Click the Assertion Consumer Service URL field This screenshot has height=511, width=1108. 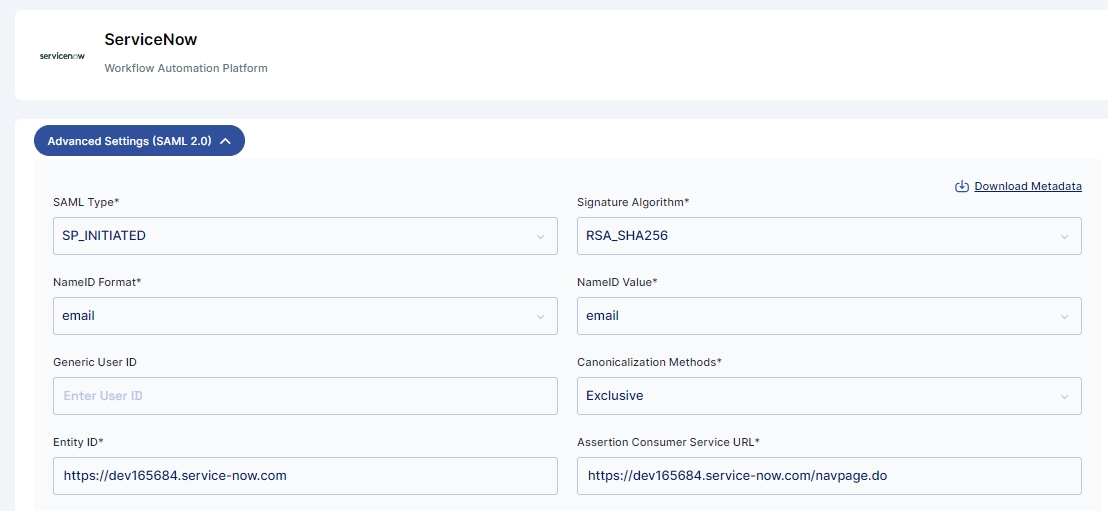829,476
